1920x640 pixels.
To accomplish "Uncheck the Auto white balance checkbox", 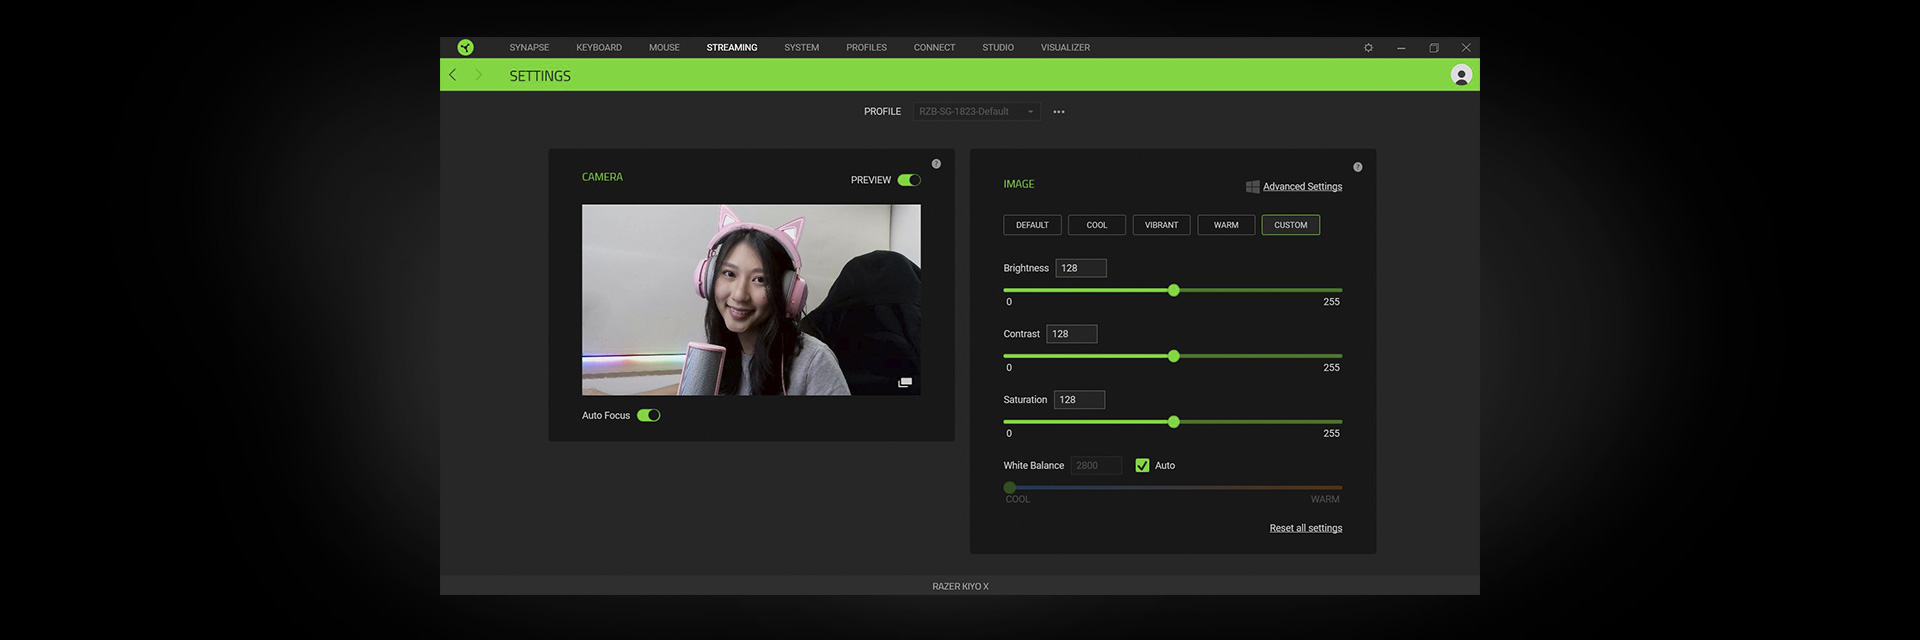I will click(x=1142, y=466).
